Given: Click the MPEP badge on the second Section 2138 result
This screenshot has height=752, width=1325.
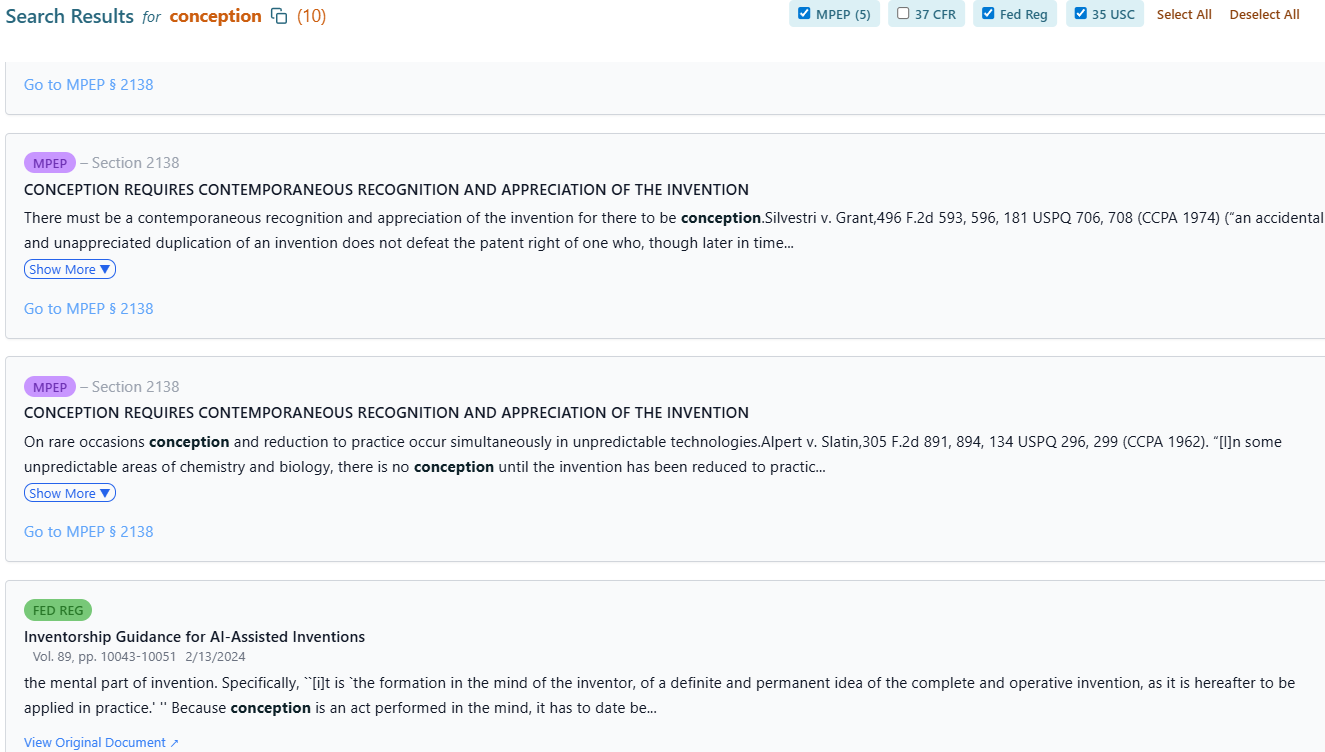Looking at the screenshot, I should 50,386.
